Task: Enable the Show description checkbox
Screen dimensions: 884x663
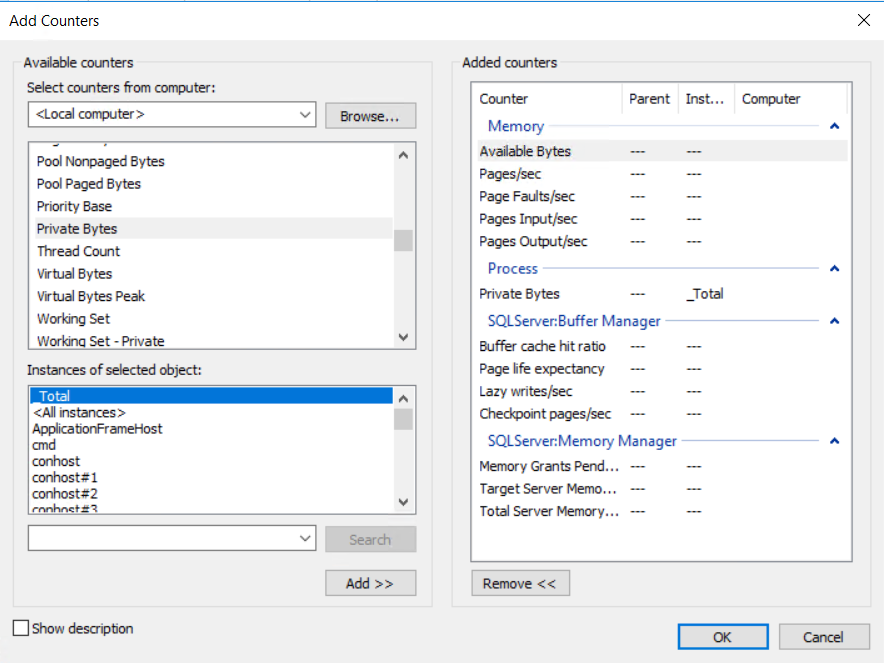Action: pos(21,629)
